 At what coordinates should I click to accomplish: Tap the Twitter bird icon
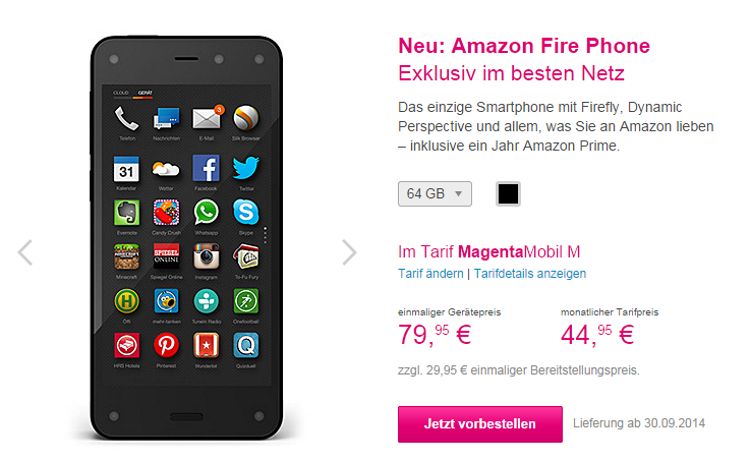point(246,168)
